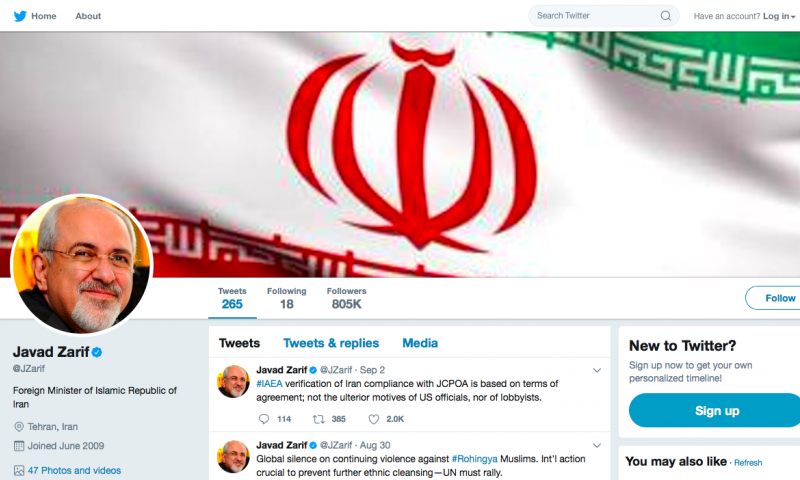The image size is (800, 480).
Task: Click the verified badge beside Javad Zarif's name
Action: click(97, 352)
